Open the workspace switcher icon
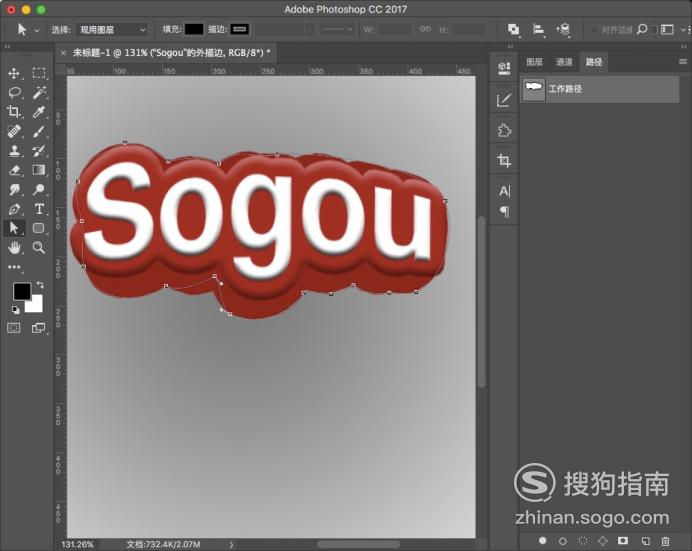 667,30
